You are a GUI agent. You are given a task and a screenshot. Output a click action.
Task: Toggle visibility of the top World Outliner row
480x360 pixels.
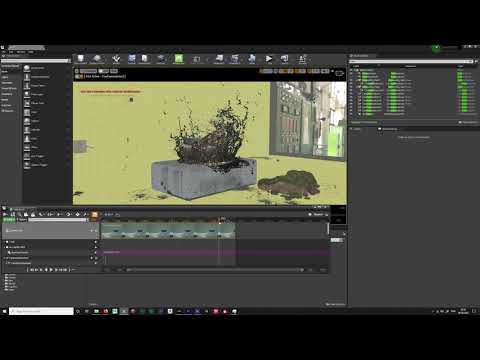point(351,70)
